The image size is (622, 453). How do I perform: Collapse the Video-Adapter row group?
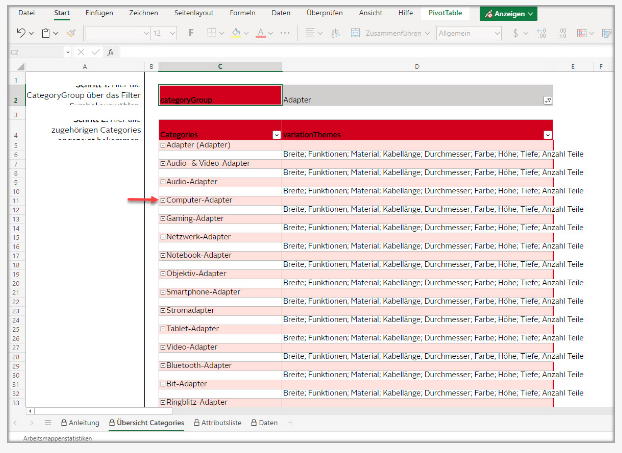(163, 347)
